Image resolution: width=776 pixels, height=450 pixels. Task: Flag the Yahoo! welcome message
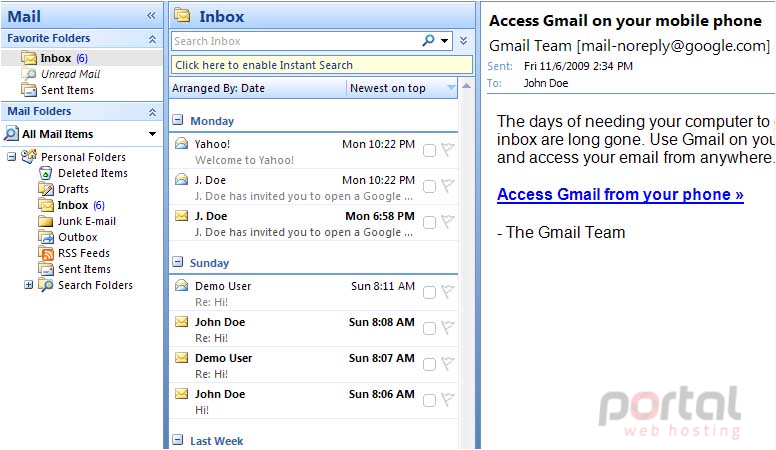447,150
